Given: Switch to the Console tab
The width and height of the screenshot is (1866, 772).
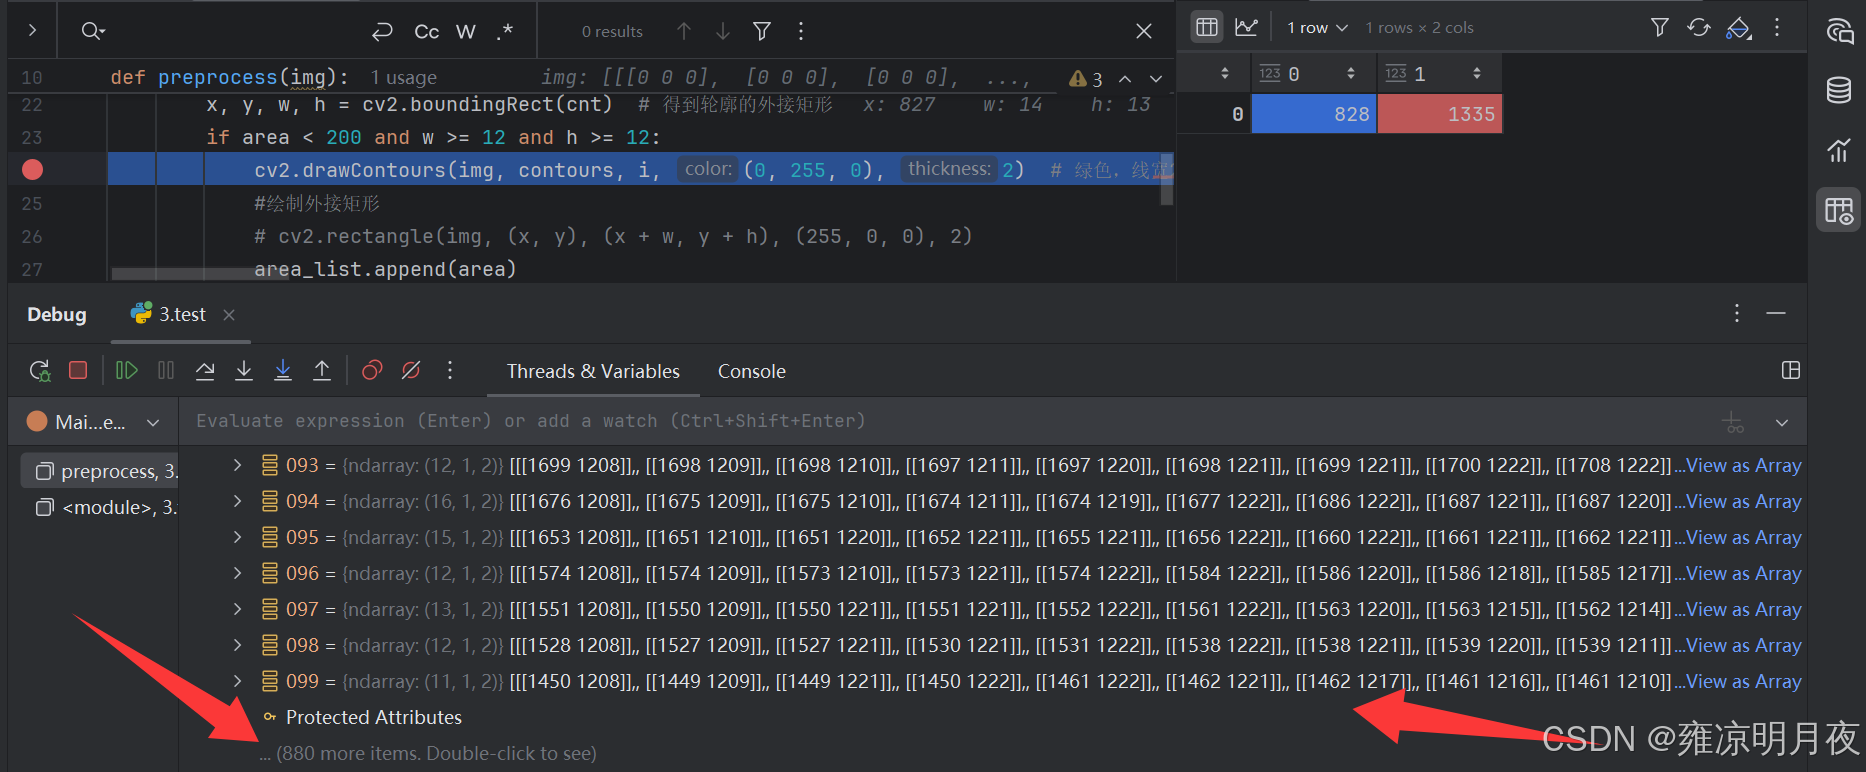Looking at the screenshot, I should [752, 371].
